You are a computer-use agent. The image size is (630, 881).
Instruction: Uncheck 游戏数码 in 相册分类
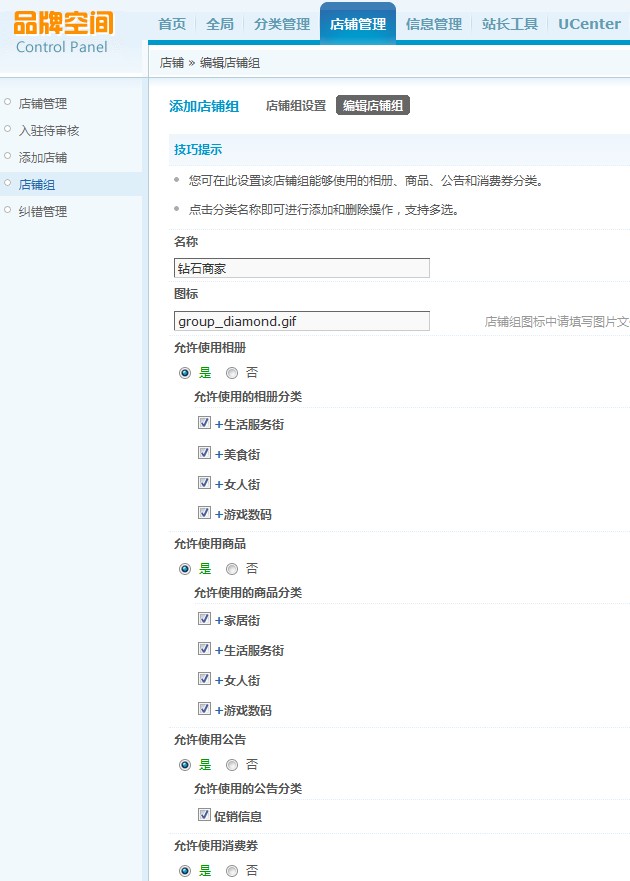(205, 512)
